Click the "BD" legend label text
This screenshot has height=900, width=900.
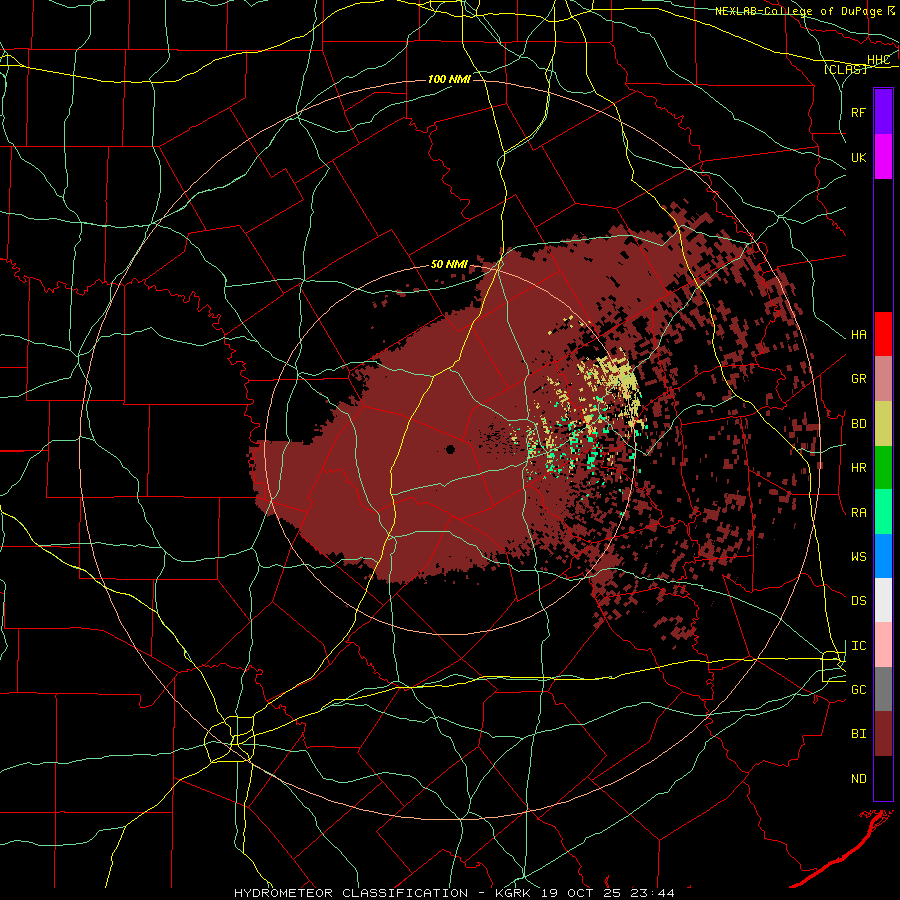pos(858,424)
